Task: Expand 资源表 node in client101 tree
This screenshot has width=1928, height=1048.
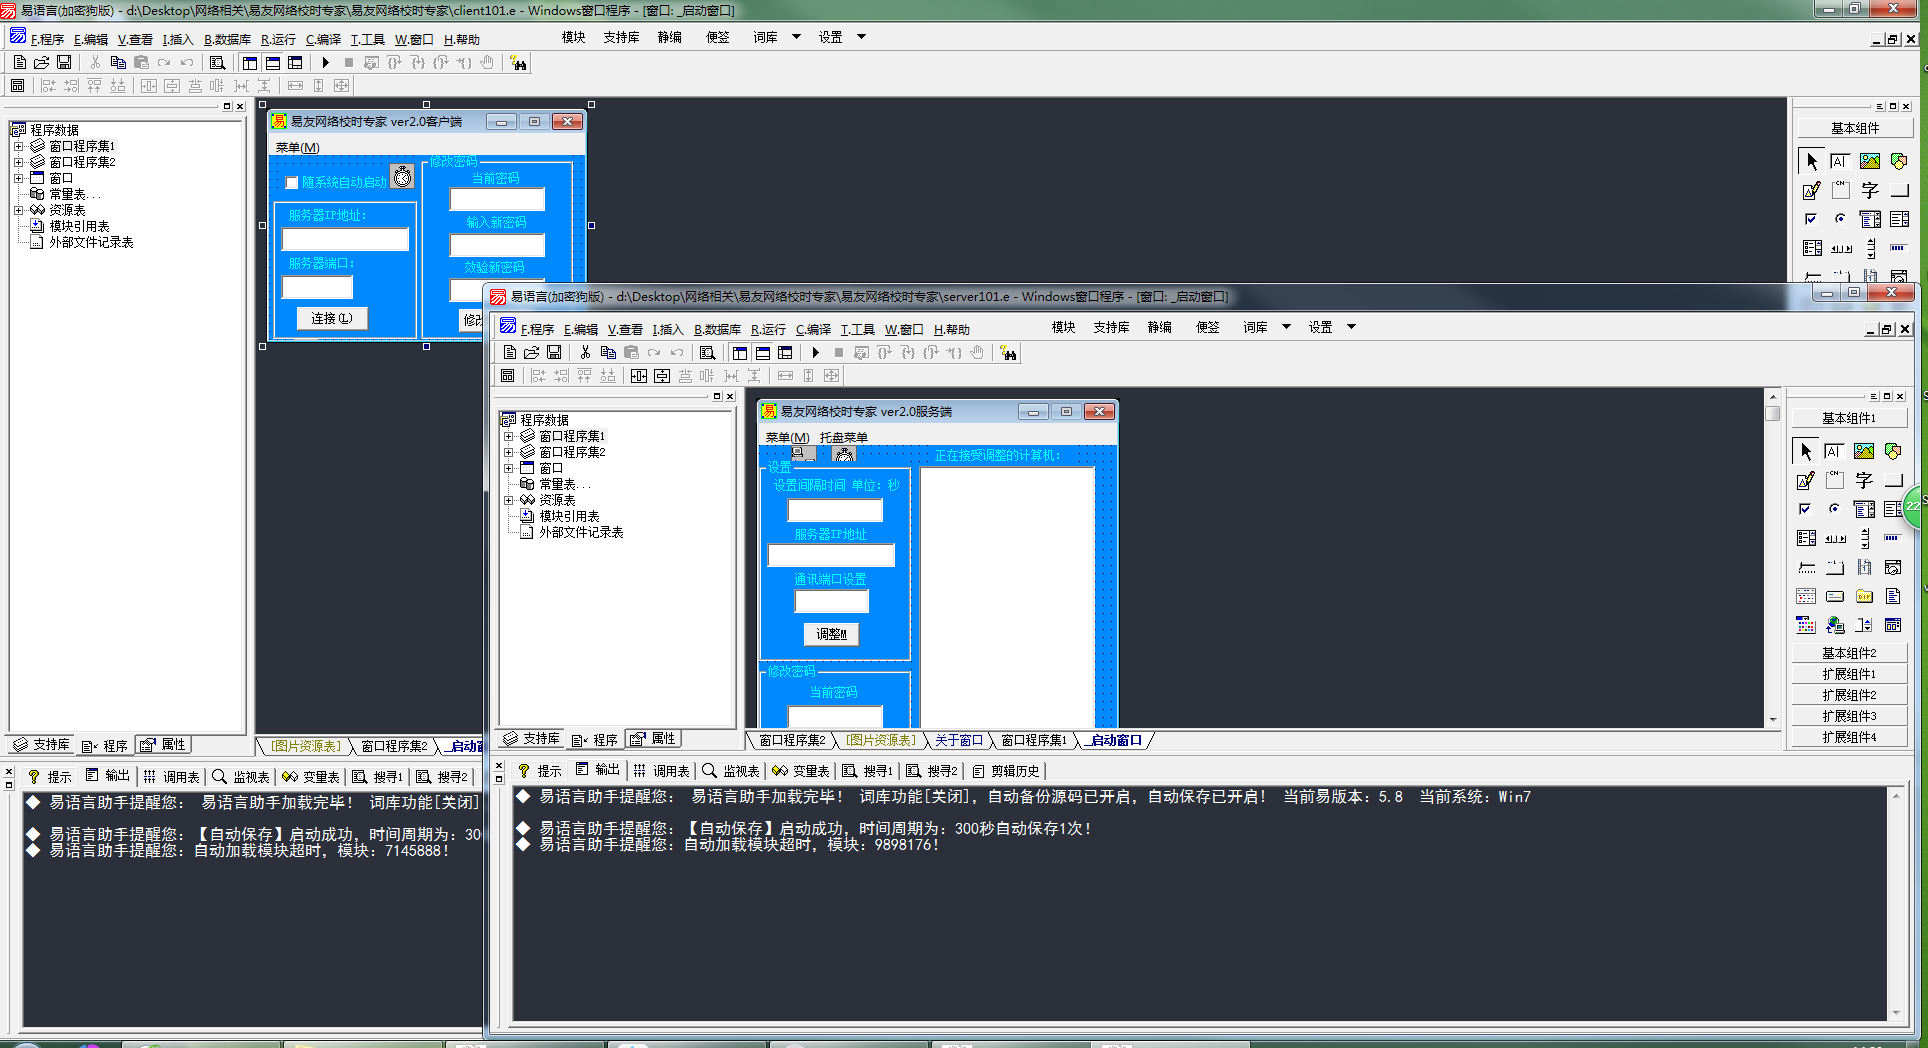Action: [x=19, y=210]
